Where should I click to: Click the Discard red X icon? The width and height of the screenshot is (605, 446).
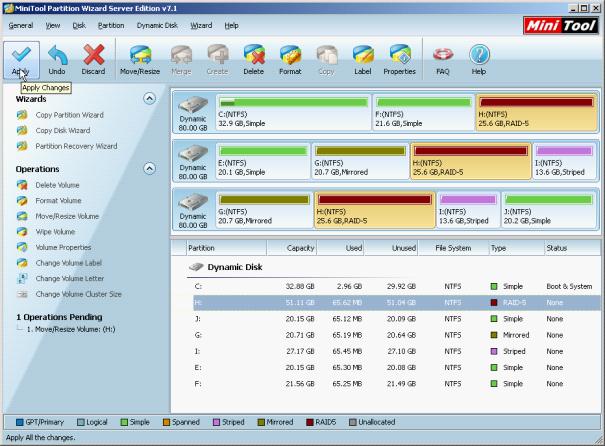coord(93,55)
